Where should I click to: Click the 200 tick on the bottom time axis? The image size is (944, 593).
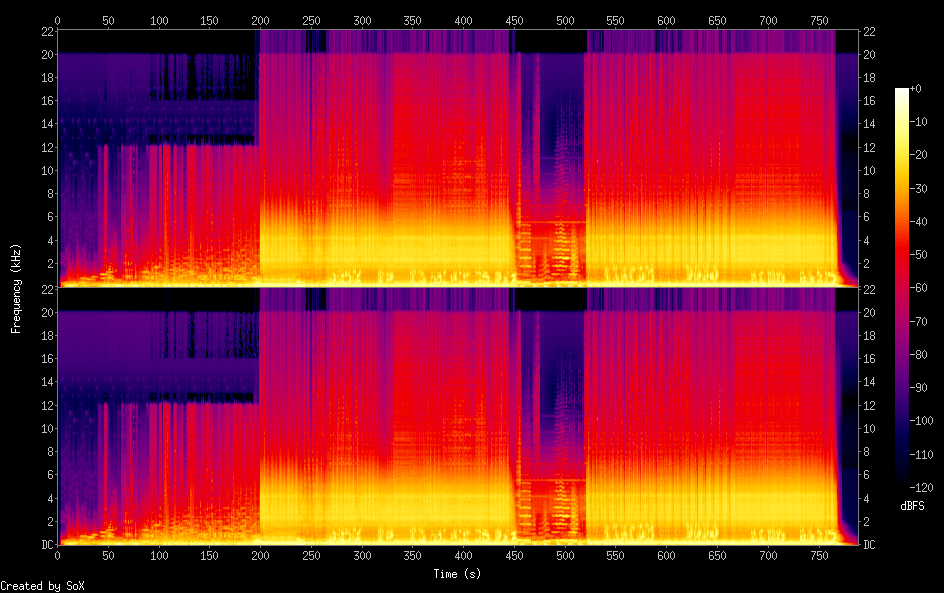[260, 554]
